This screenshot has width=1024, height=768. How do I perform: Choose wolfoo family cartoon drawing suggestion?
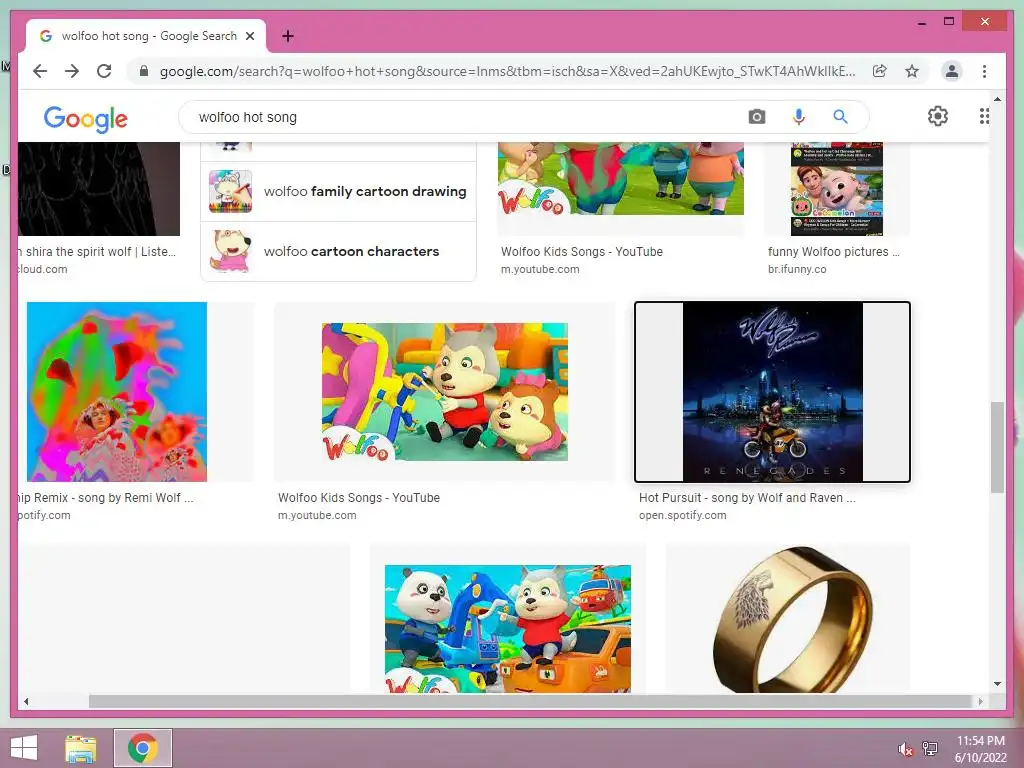pos(338,191)
